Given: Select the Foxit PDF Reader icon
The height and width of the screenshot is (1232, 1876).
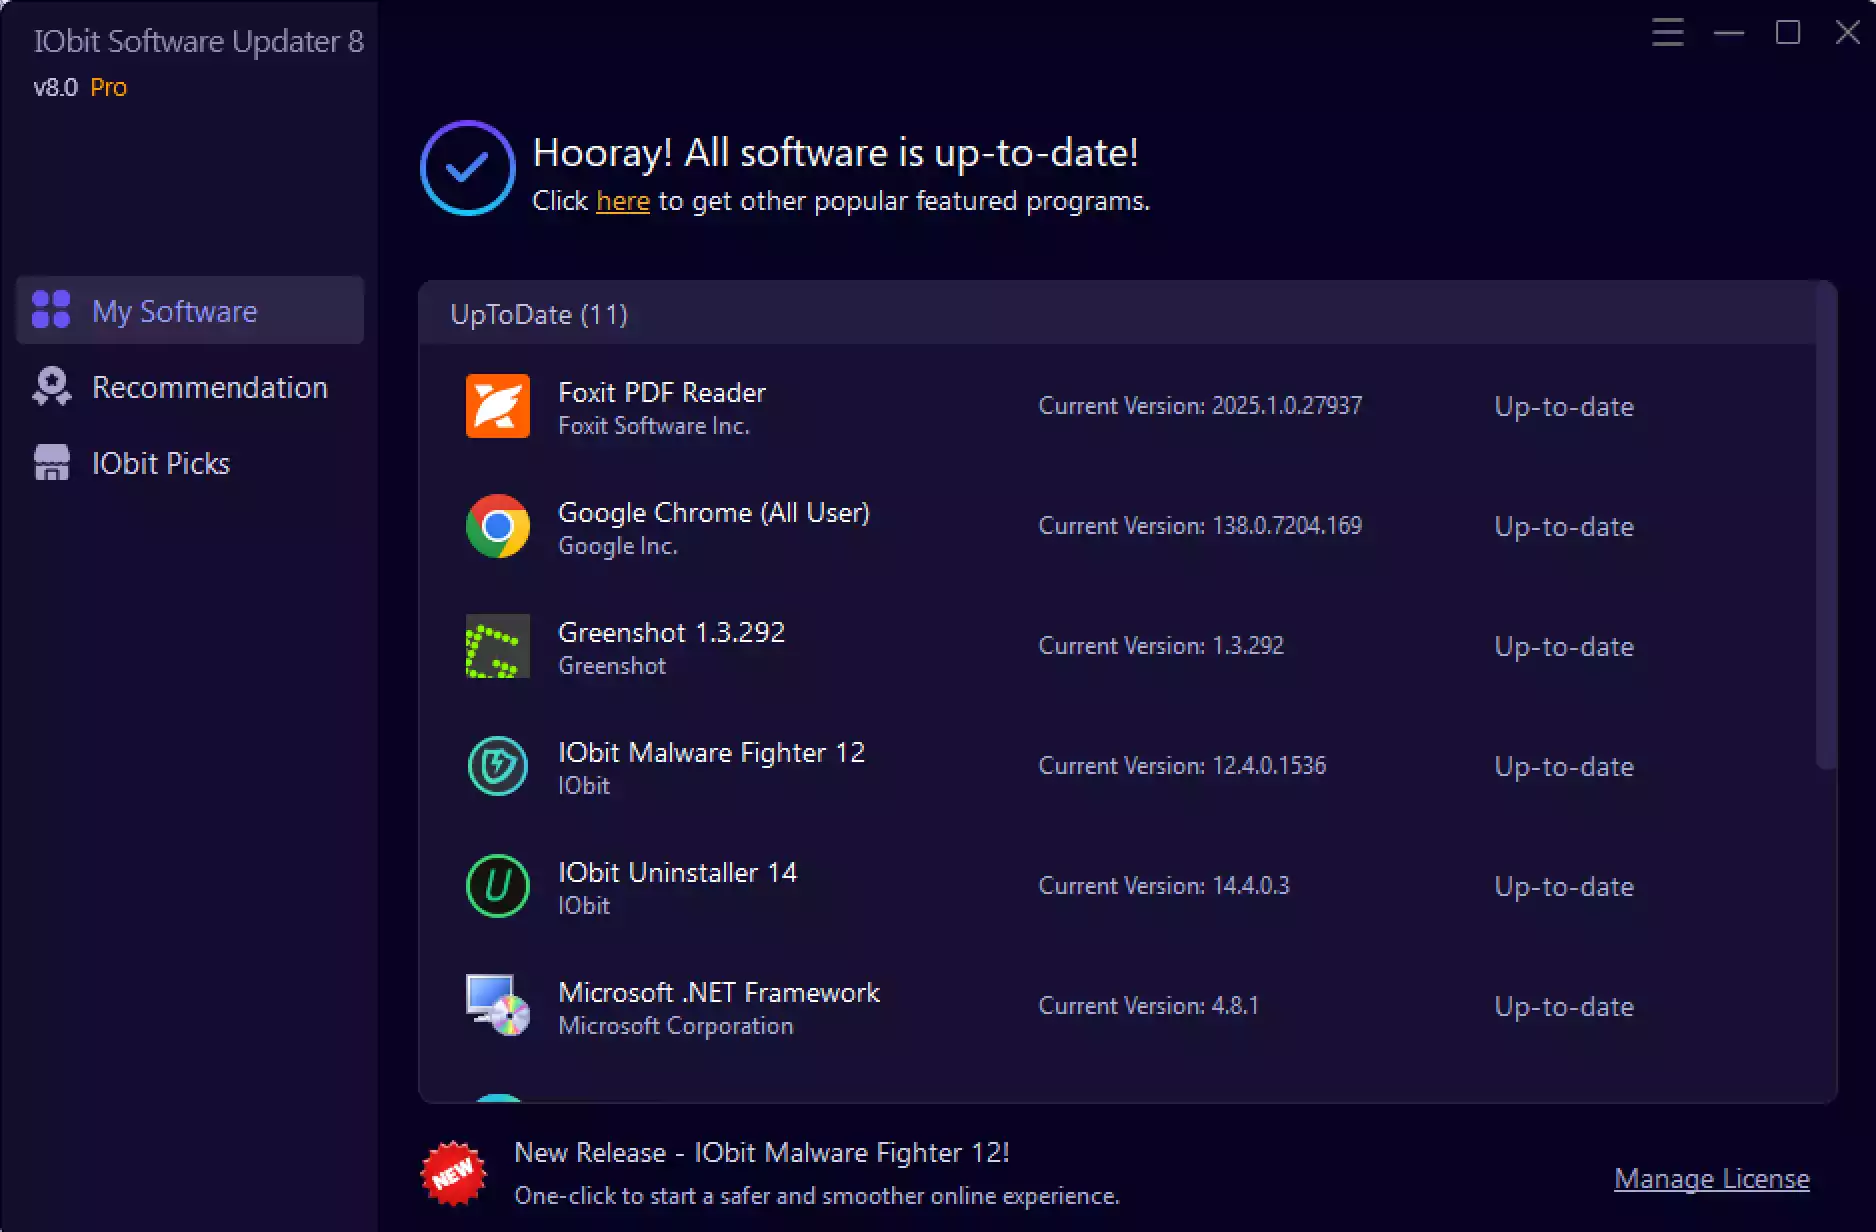Looking at the screenshot, I should point(498,406).
